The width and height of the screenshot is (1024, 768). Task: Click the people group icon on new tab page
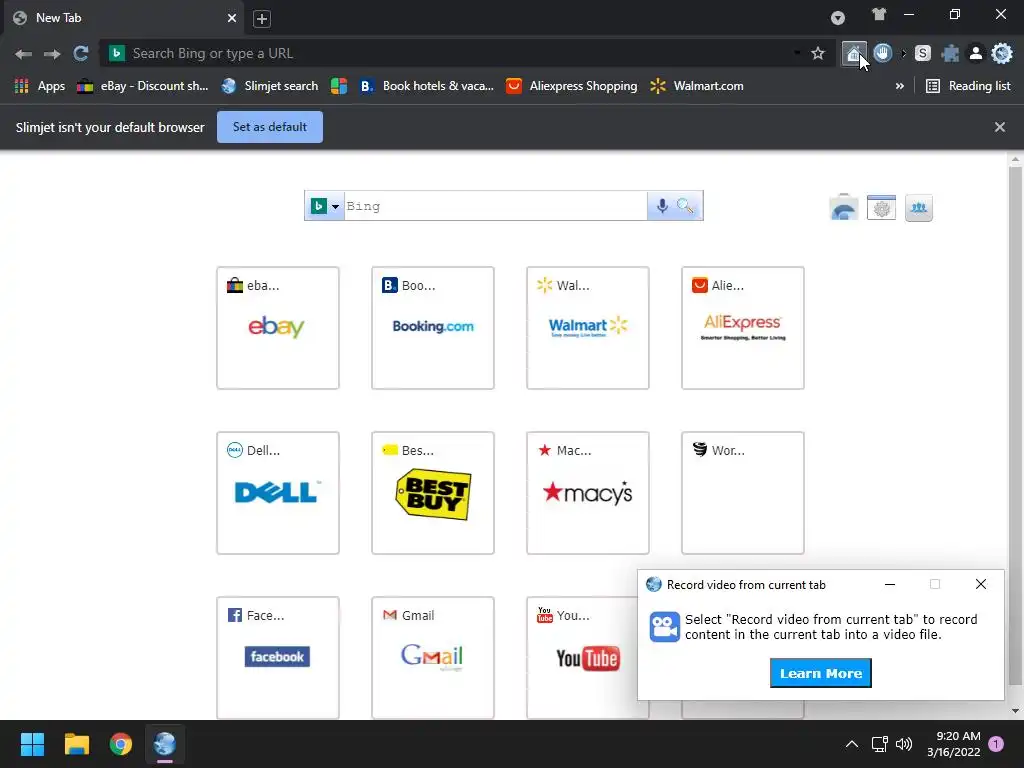(918, 208)
